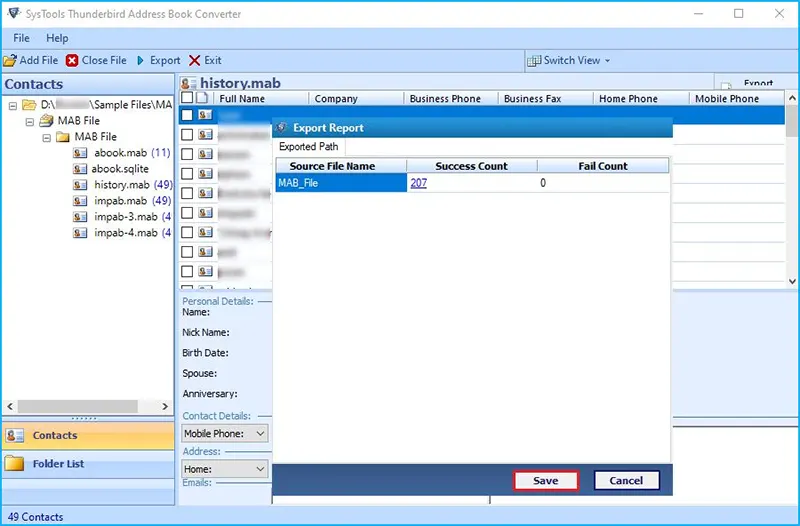Open the 207 success count link
This screenshot has width=800, height=526.
[x=418, y=183]
